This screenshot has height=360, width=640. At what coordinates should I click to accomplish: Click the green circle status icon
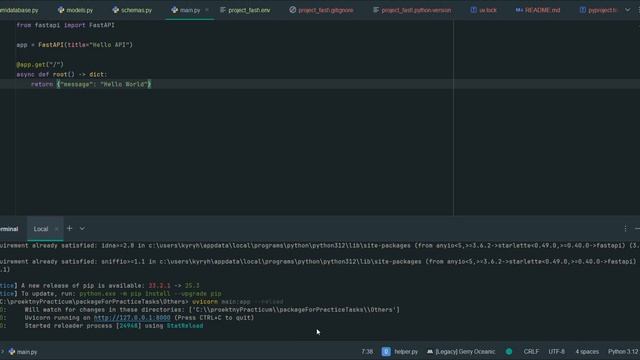509,351
